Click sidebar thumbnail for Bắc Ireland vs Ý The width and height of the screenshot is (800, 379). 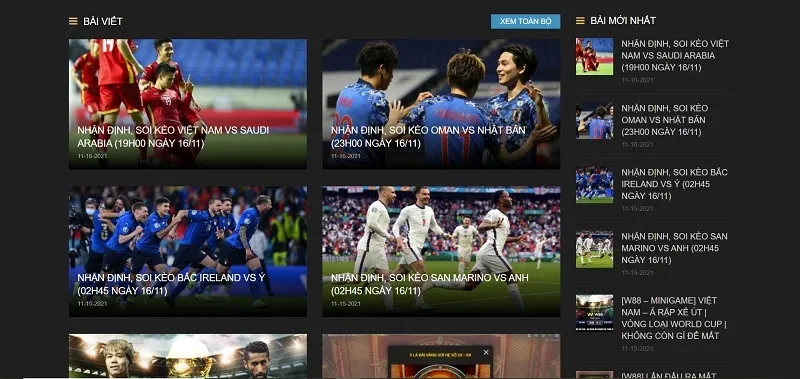coord(594,185)
